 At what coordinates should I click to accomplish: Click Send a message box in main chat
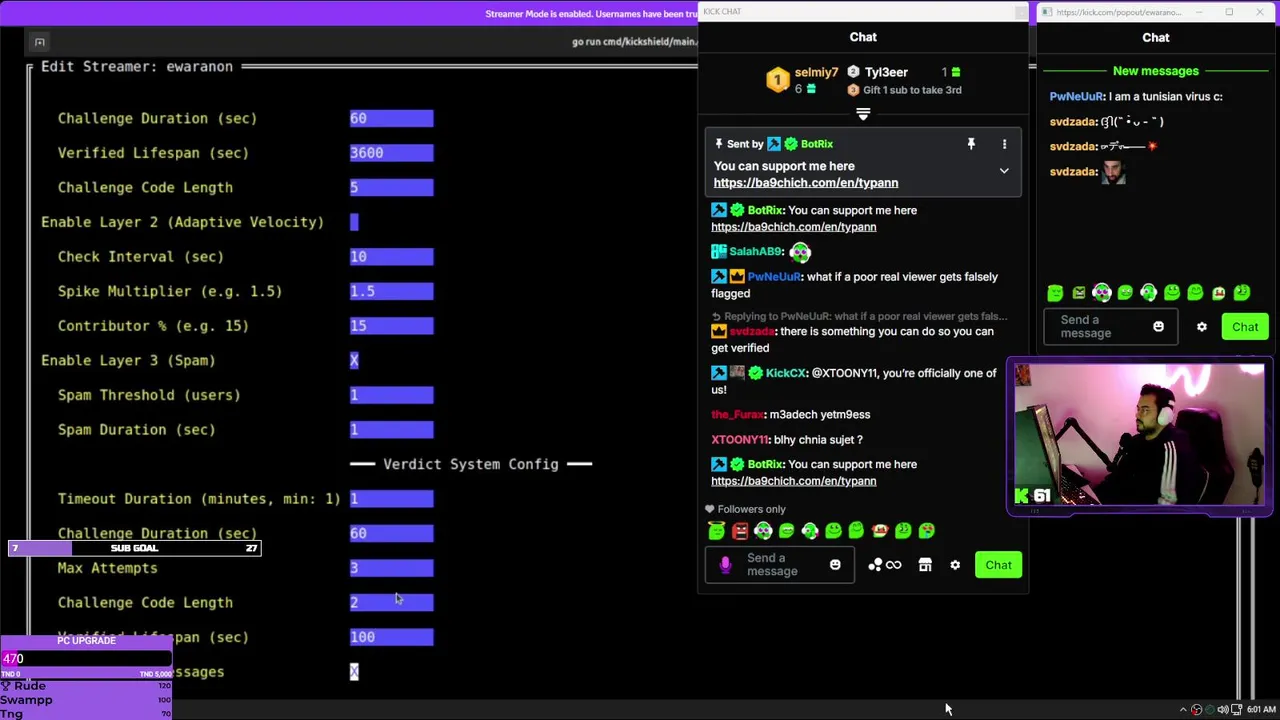click(779, 565)
